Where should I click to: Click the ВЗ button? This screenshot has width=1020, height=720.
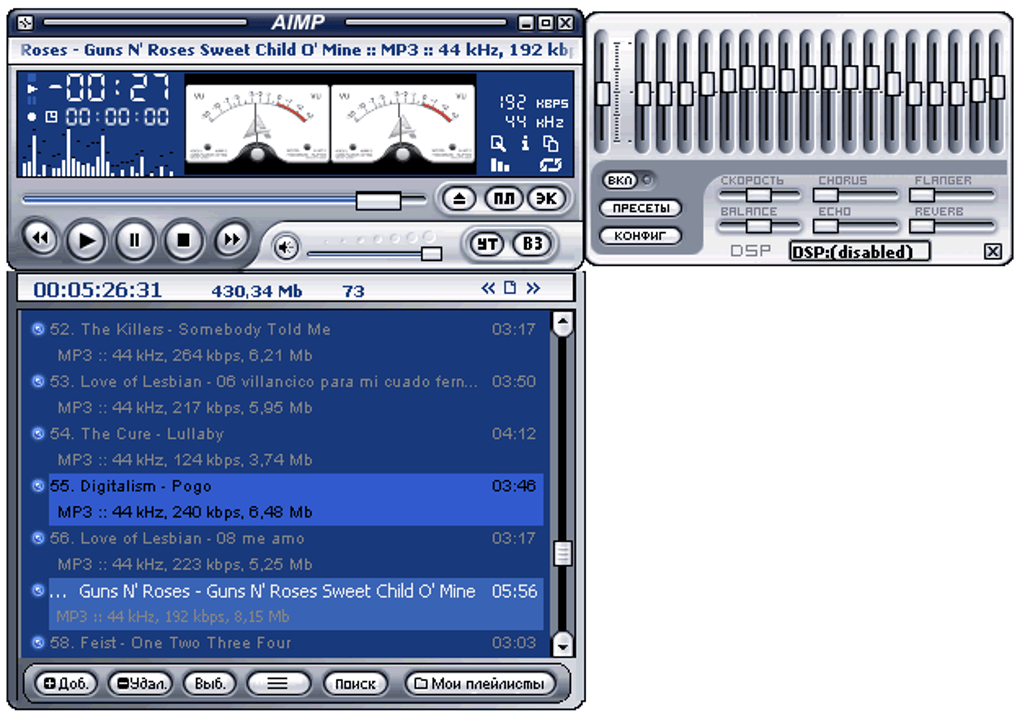coord(532,245)
